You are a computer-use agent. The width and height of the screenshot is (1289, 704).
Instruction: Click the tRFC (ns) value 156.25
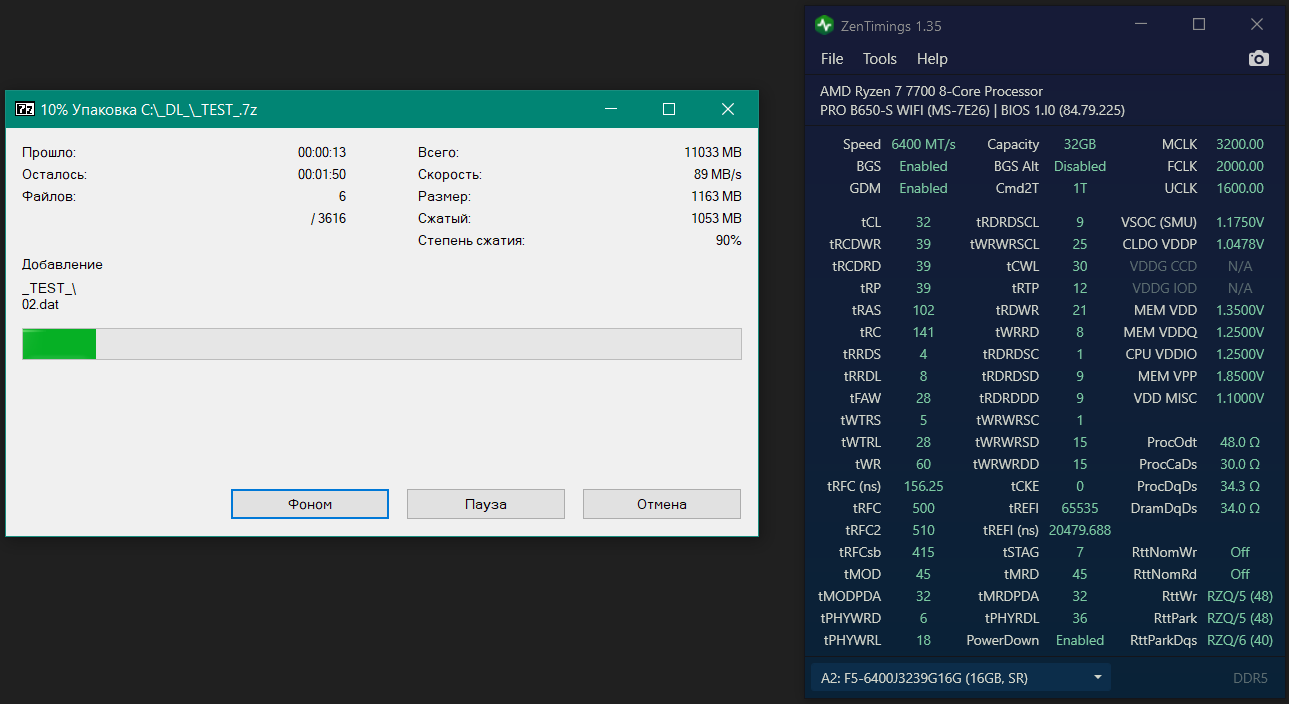[x=923, y=486]
